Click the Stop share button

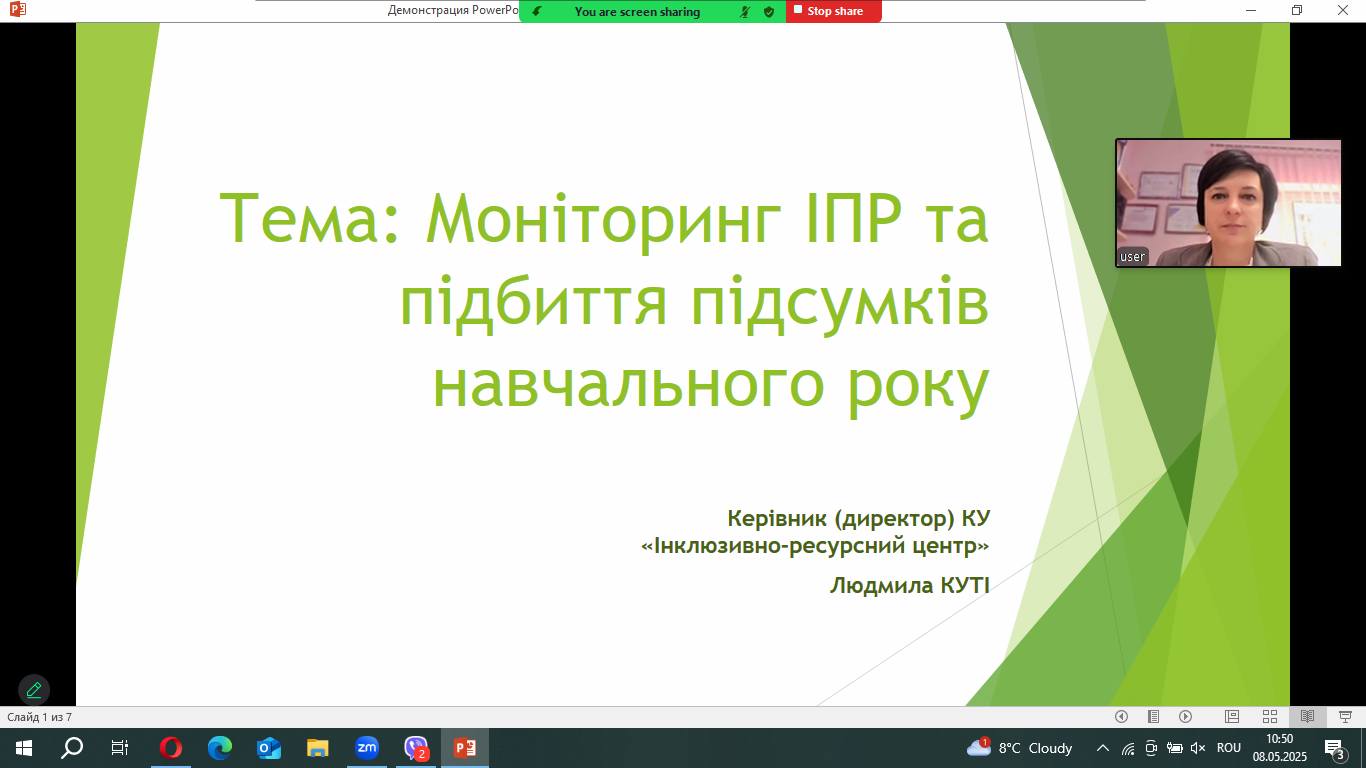833,11
